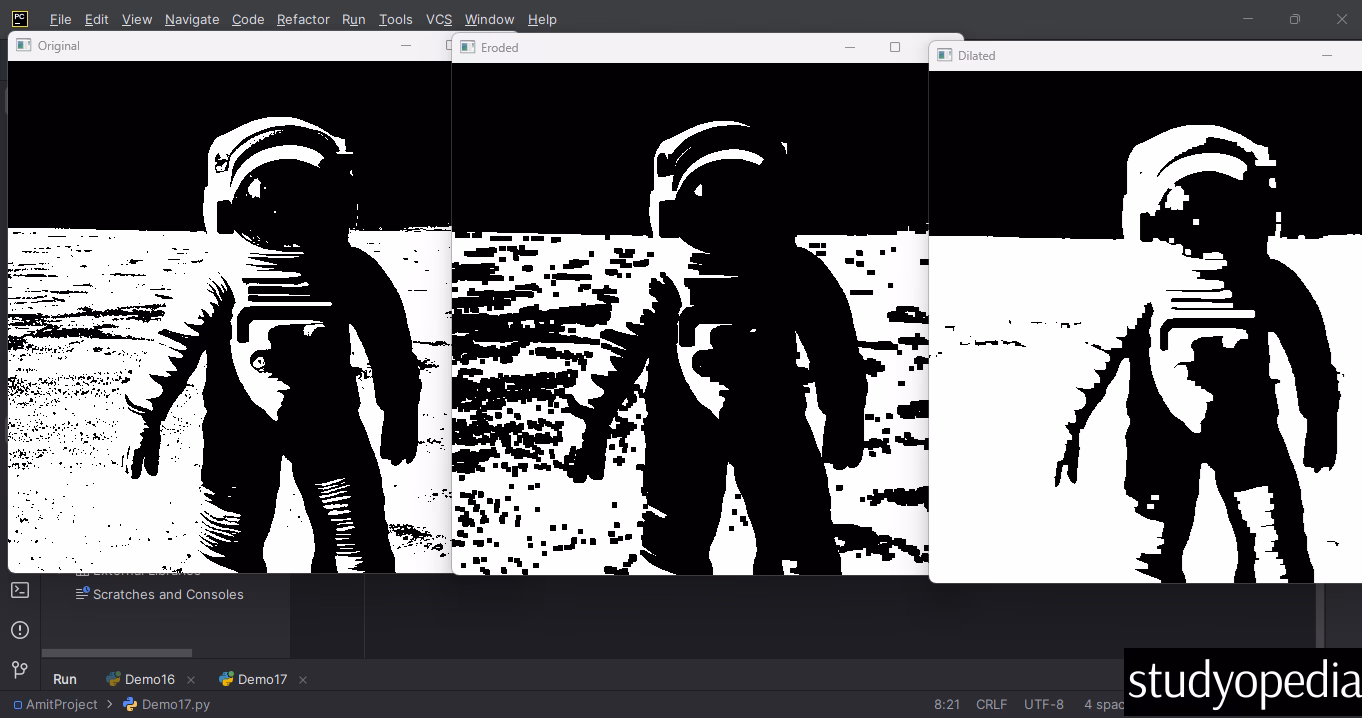Click the Demo17.py Python file icon in breadcrumb
1362x718 pixels.
130,704
